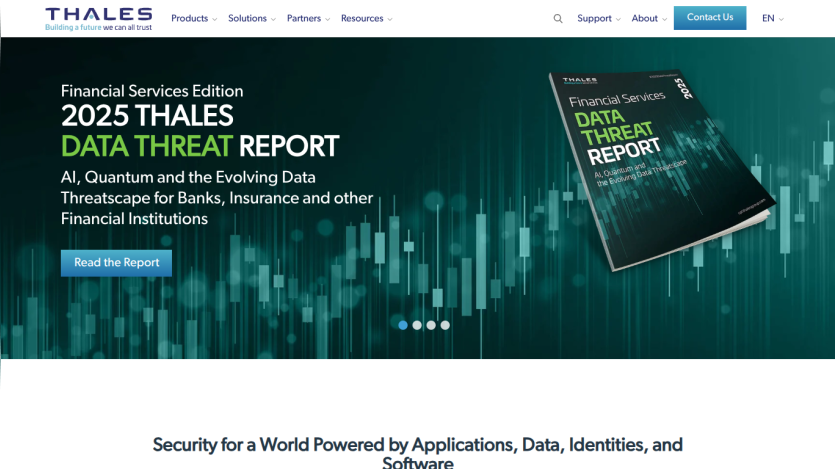Select the first carousel dot
The height and width of the screenshot is (469, 835).
click(x=403, y=325)
